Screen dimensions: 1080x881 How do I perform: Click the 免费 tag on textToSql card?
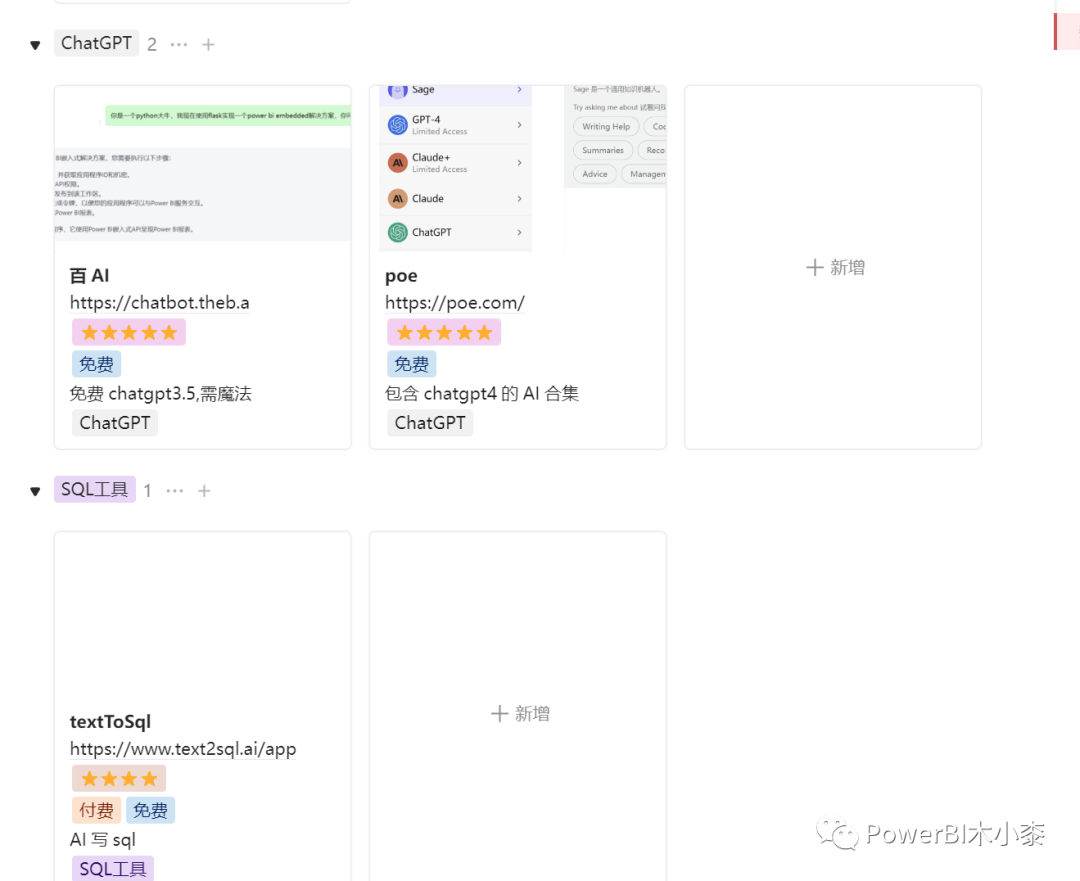coord(150,810)
